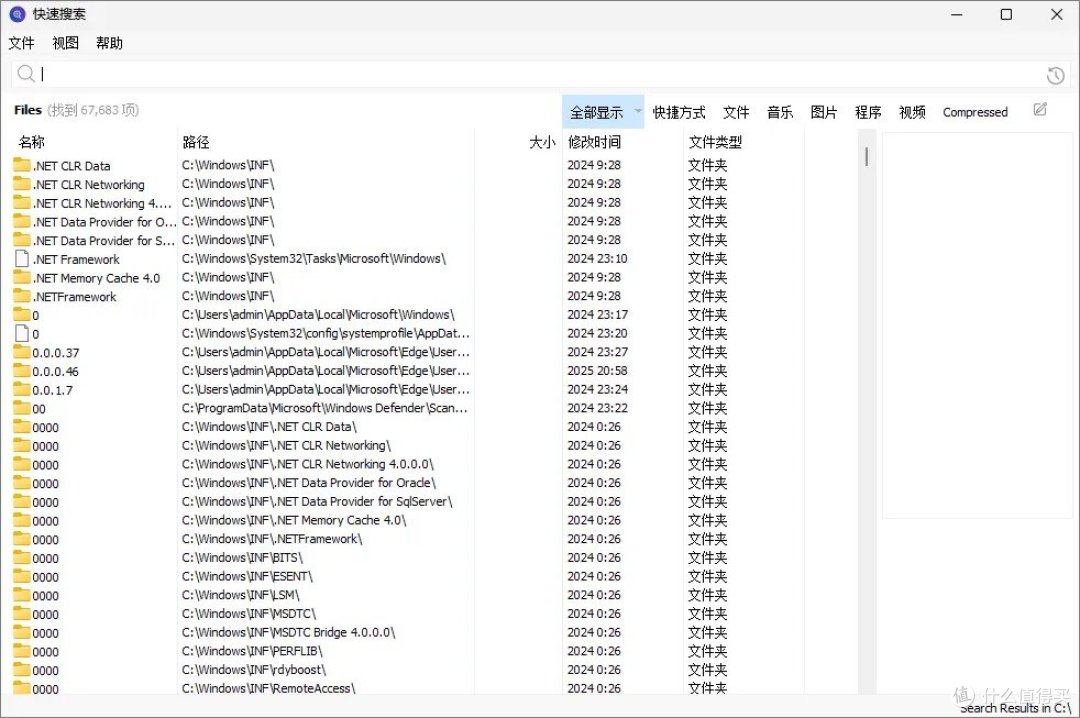Click path C:\Windows\INF\.NET Memory Cache 4.0\
This screenshot has height=718, width=1080.
[x=294, y=520]
